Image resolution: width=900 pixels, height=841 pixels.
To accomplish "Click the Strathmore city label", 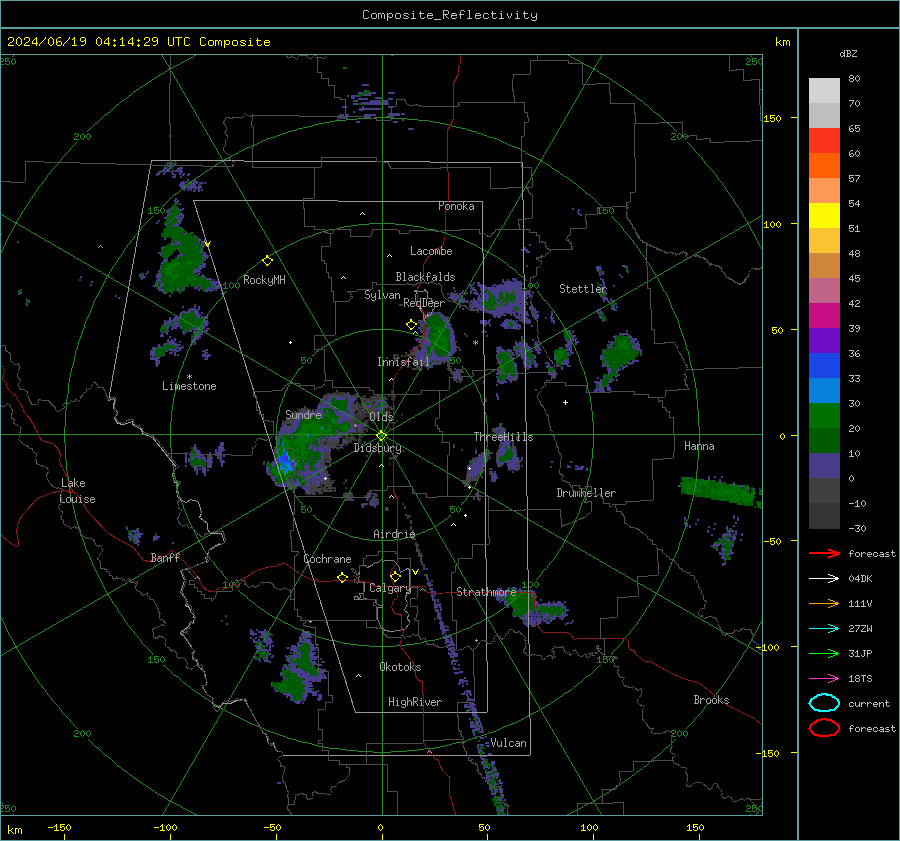I will (x=486, y=592).
